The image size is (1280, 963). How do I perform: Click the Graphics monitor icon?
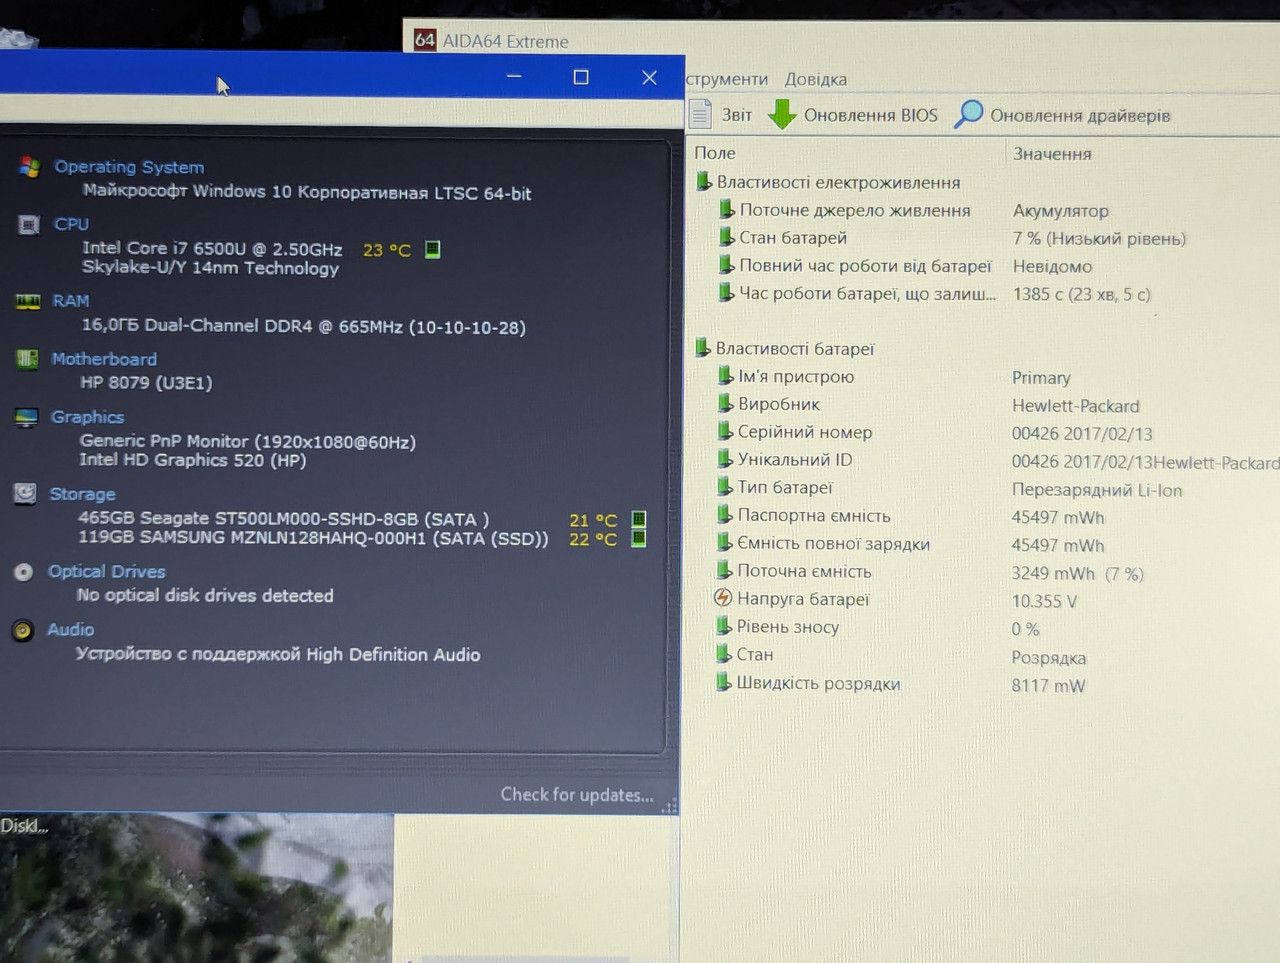(x=26, y=418)
